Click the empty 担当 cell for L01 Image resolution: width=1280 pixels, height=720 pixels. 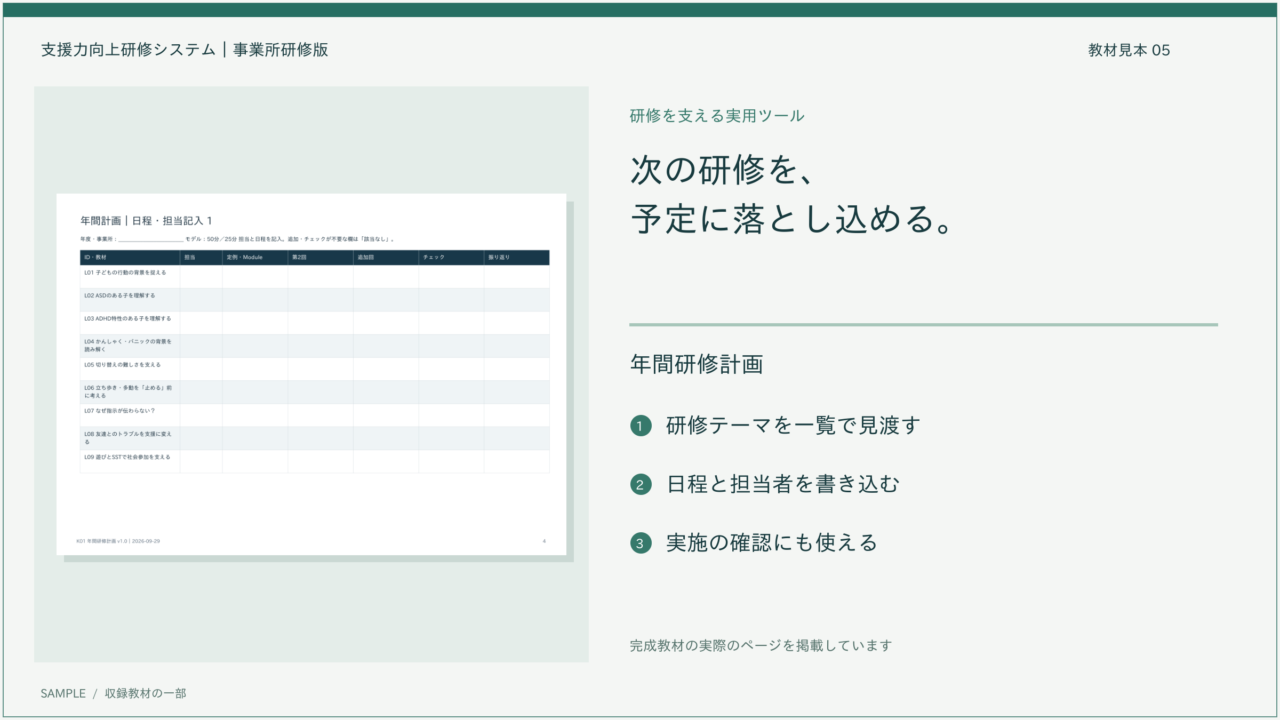[x=201, y=276]
